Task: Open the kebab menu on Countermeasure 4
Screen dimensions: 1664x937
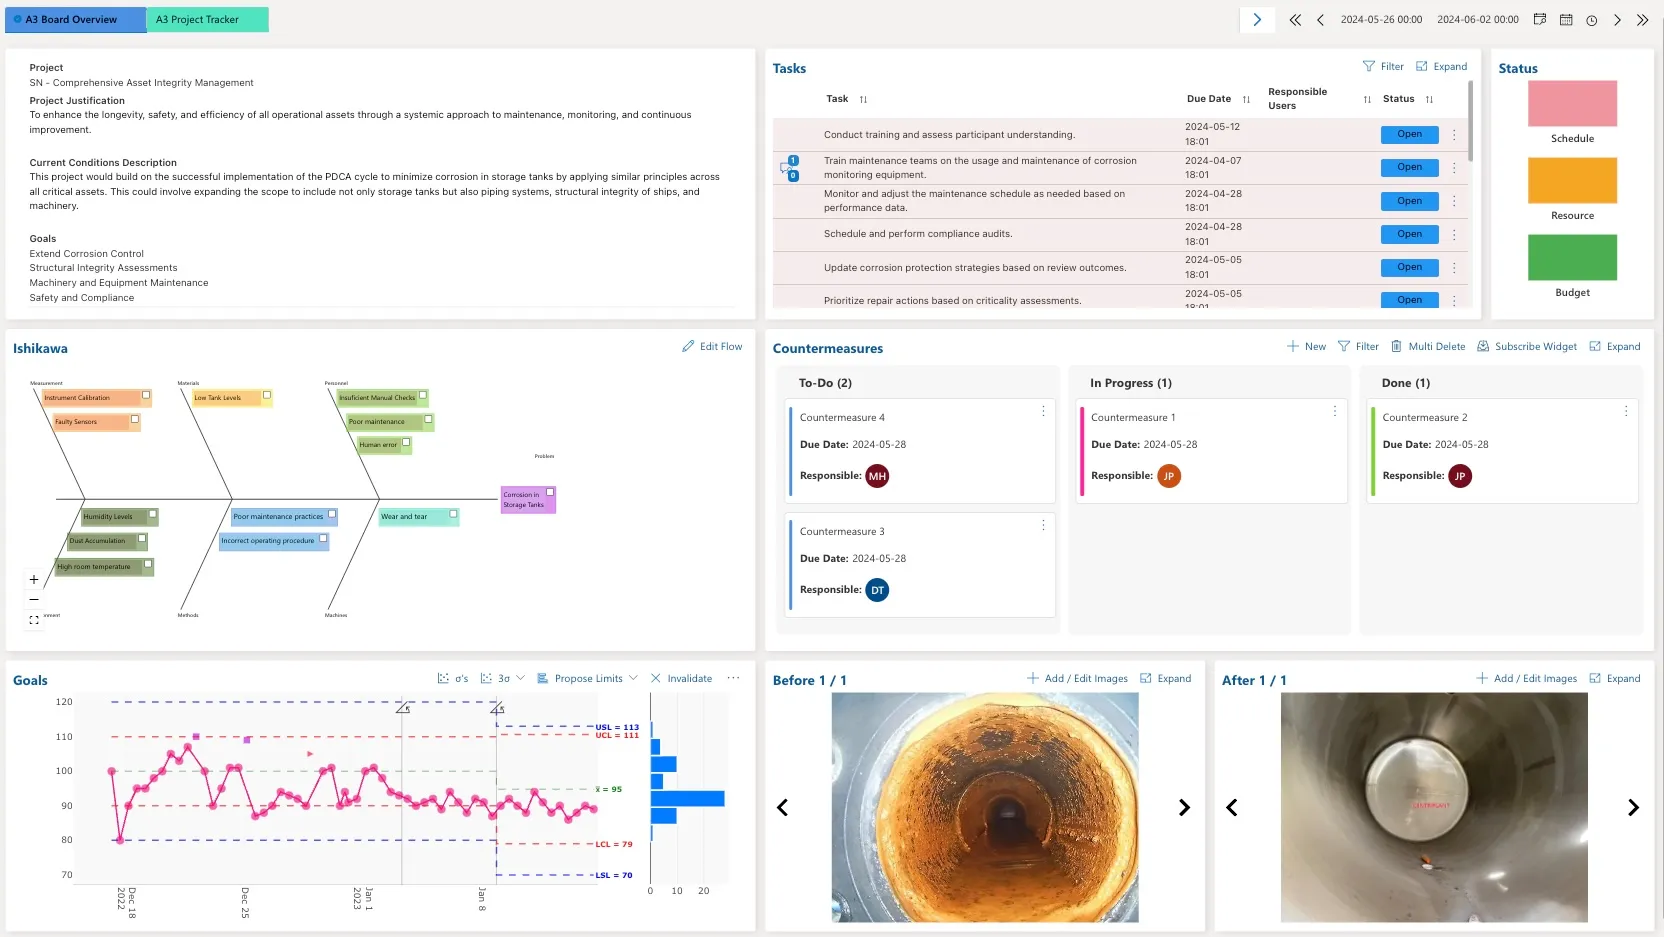Action: pos(1043,411)
